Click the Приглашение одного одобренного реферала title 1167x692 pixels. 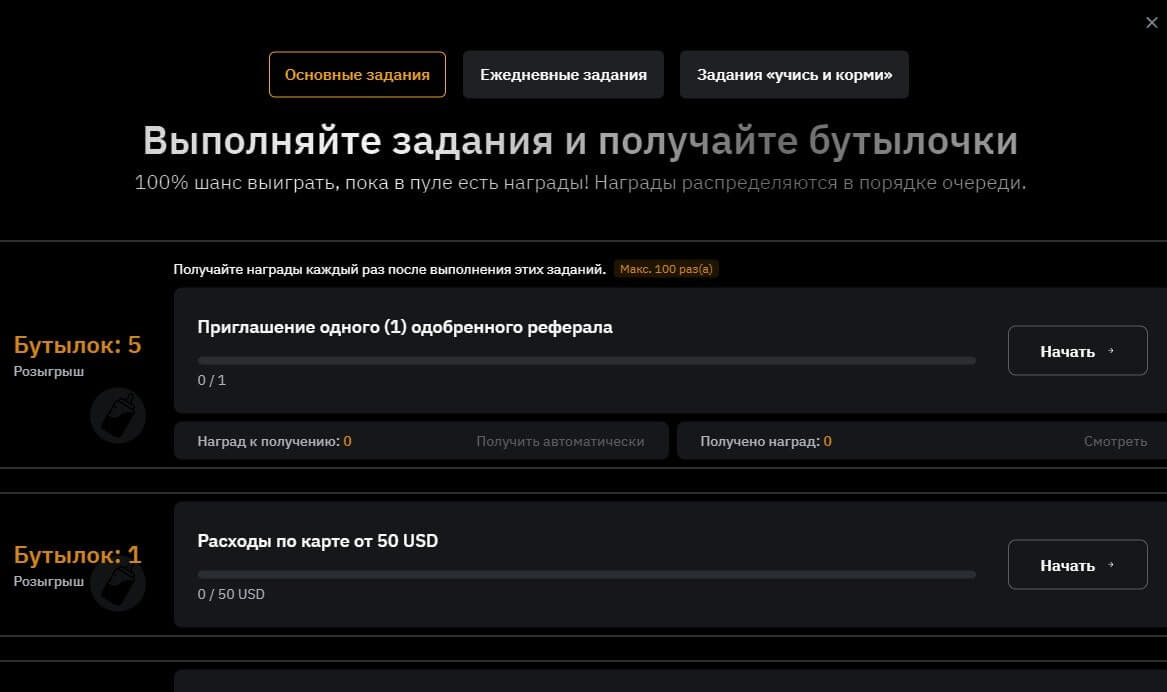coord(405,327)
